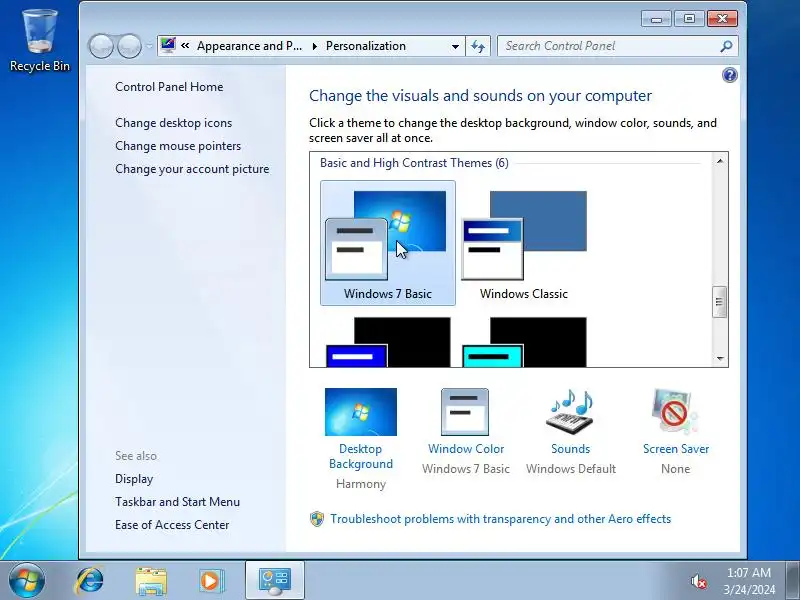The height and width of the screenshot is (600, 800).
Task: Go to Control Panel Home
Action: [x=169, y=87]
